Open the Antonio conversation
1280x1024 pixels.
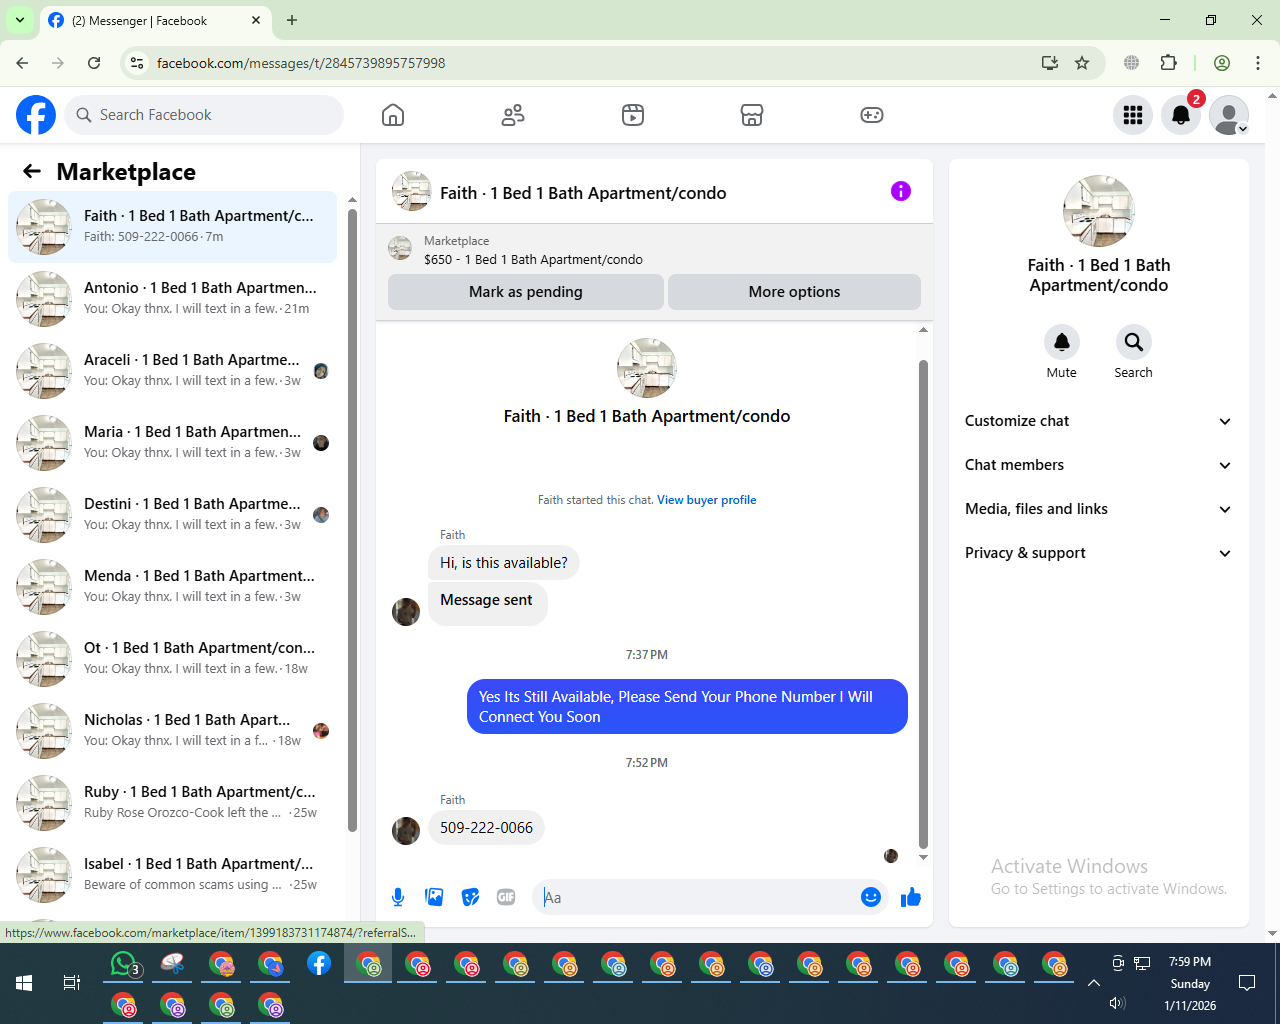point(173,299)
